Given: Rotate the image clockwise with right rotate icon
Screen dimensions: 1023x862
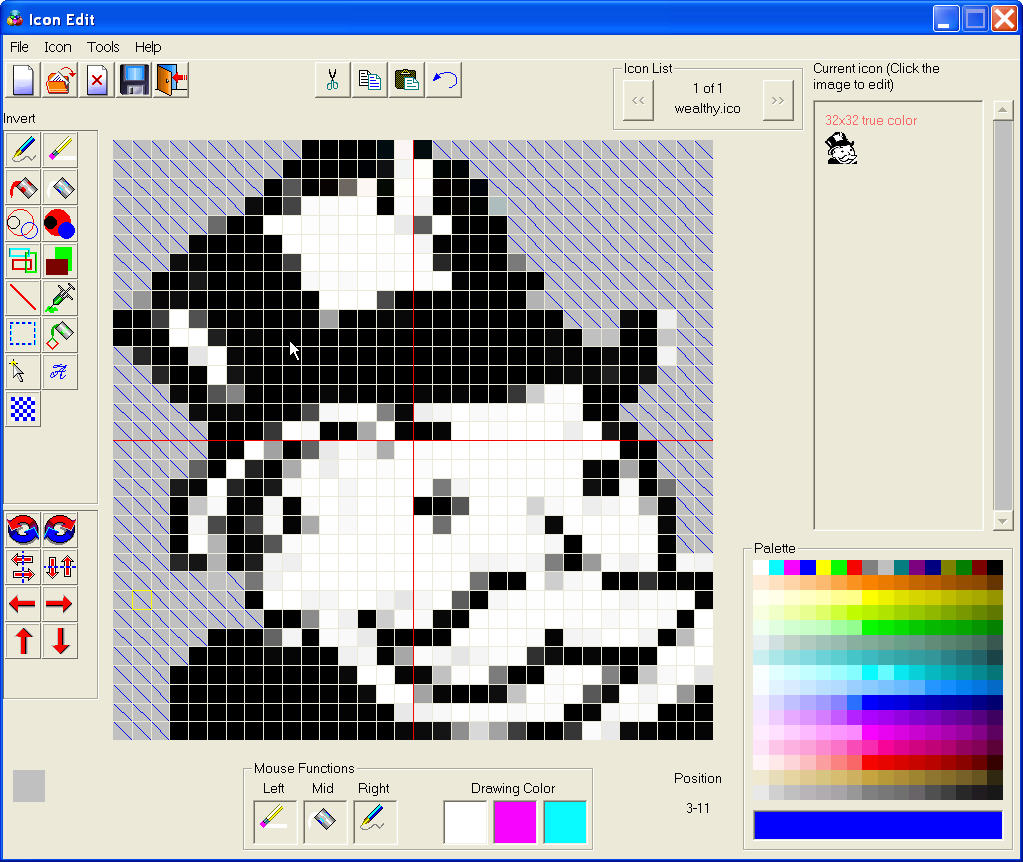Looking at the screenshot, I should [60, 529].
